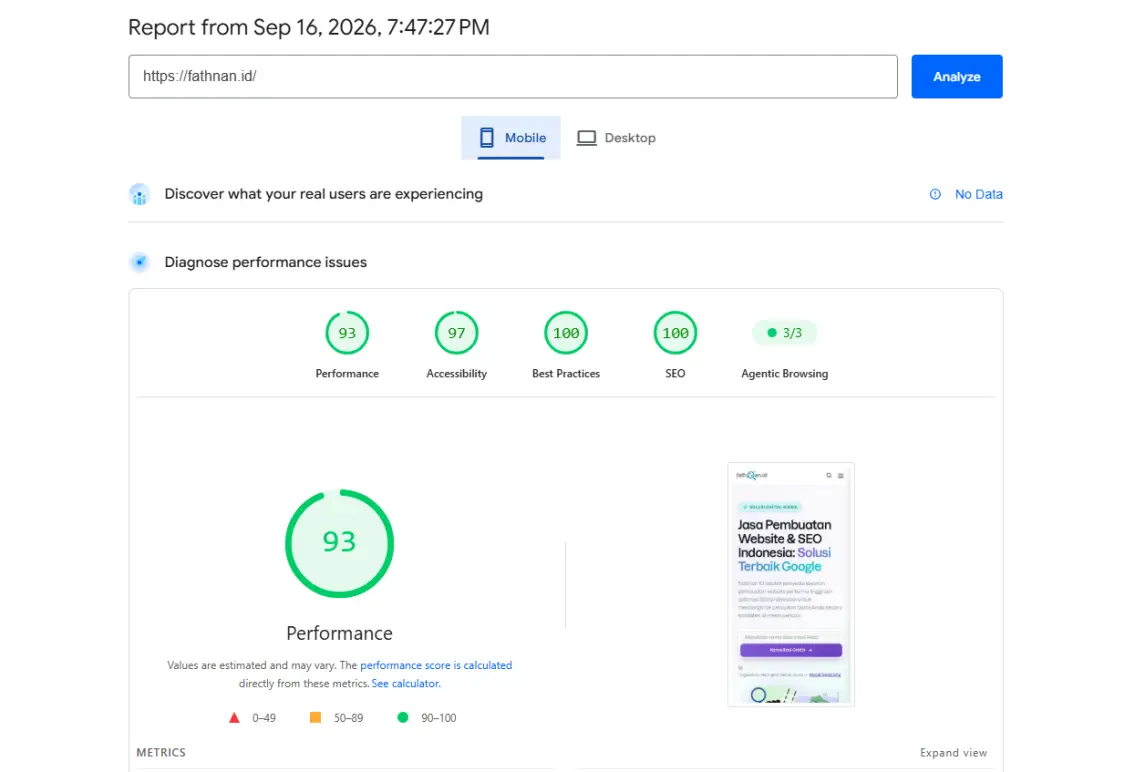Click the mobile phone icon
This screenshot has width=1144, height=772.
pos(487,137)
